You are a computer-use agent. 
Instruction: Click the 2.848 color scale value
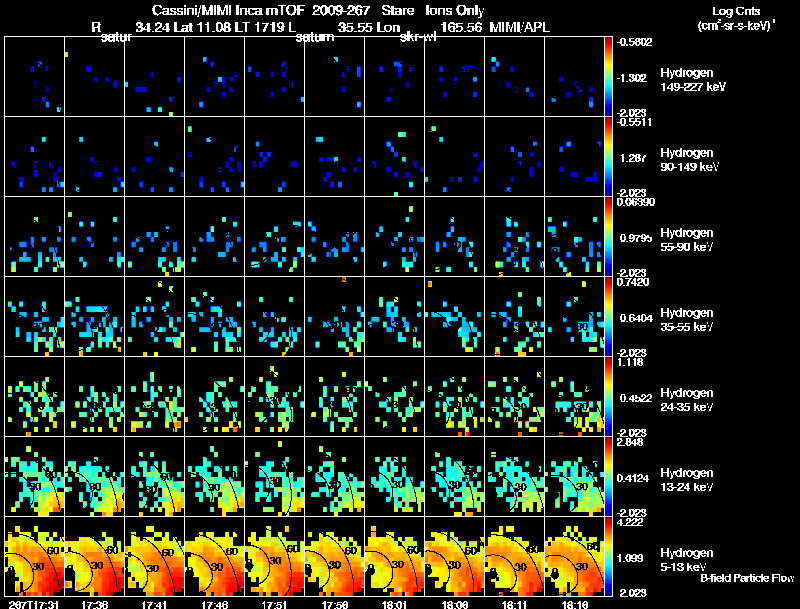click(630, 442)
